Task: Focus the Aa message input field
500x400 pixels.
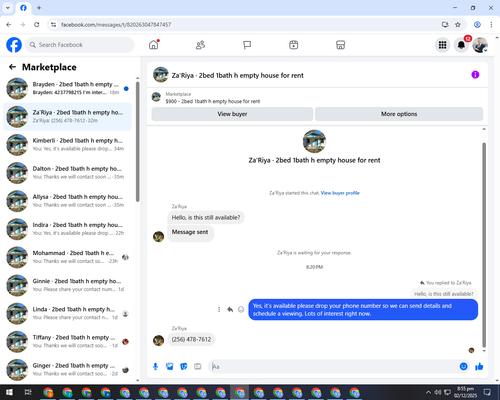Action: click(333, 367)
